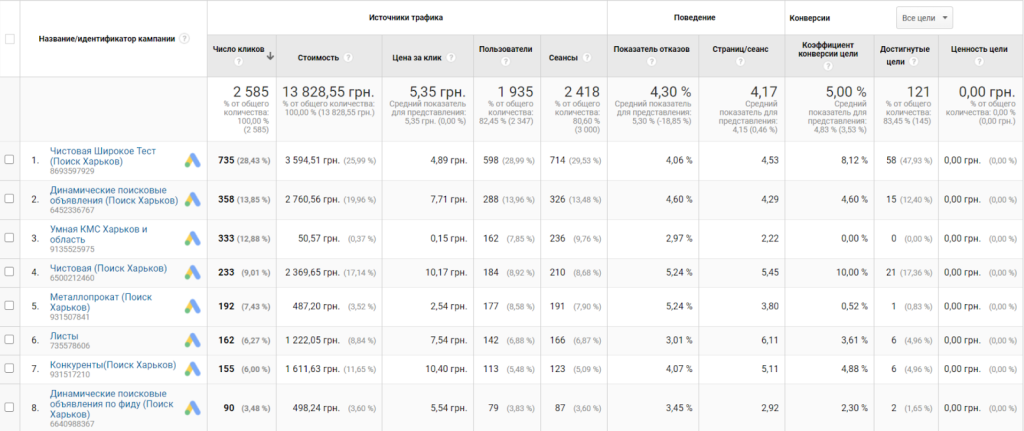Open Листы campaign link
This screenshot has width=1024, height=431.
point(64,336)
